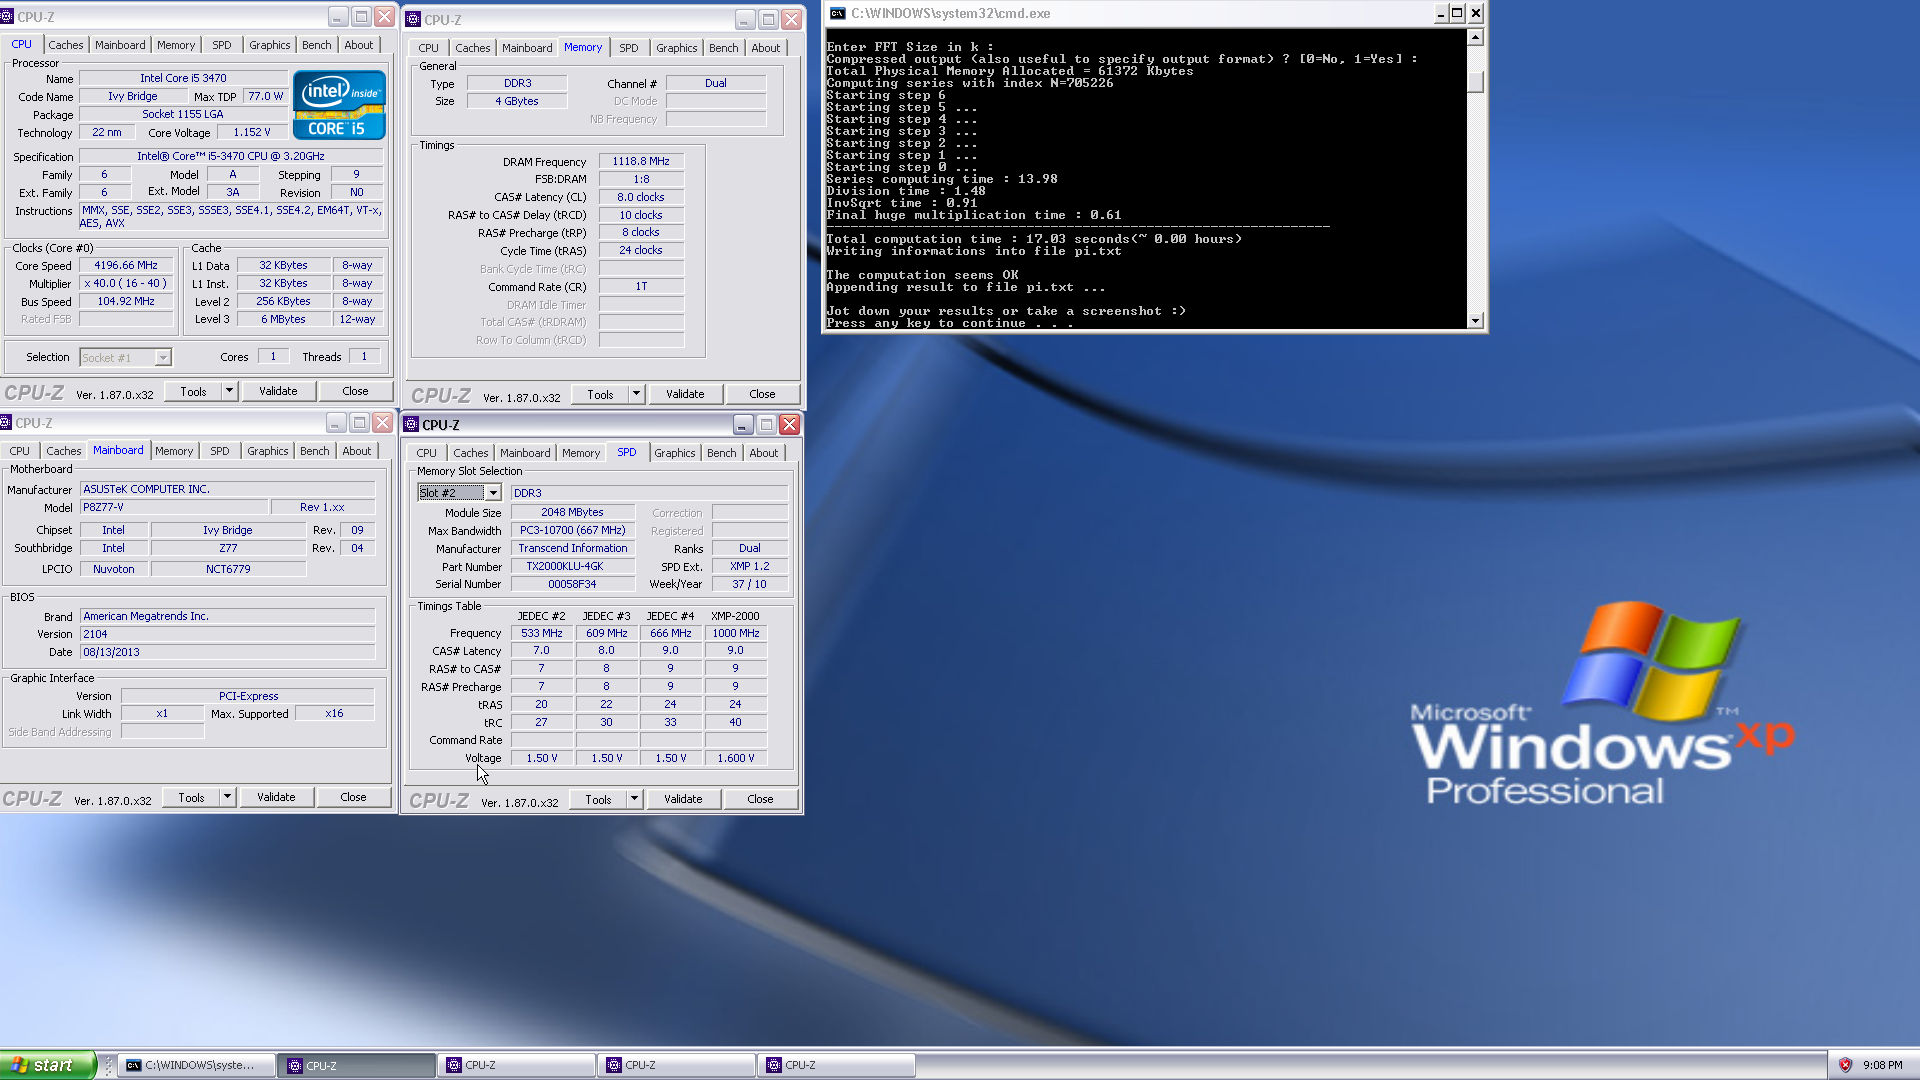Click the Multiplier x 40.0 field
This screenshot has height=1080, width=1920.
pyautogui.click(x=126, y=283)
